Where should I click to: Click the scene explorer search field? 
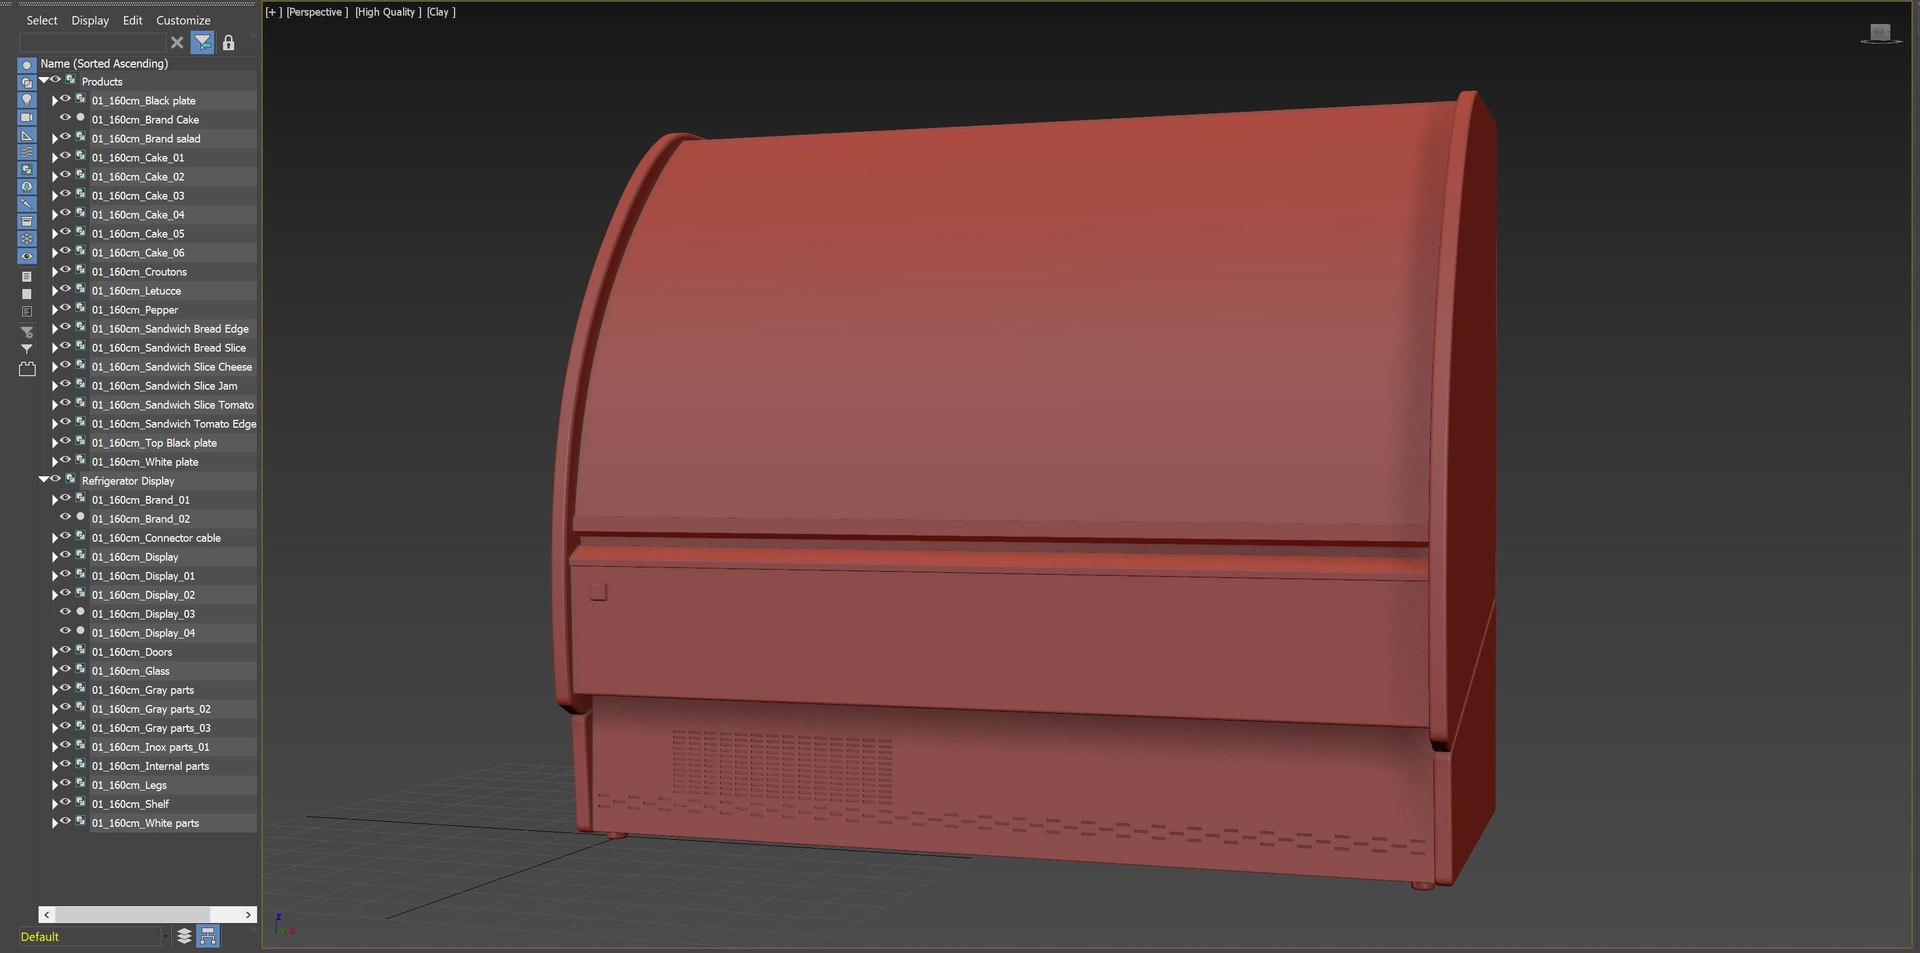pyautogui.click(x=92, y=42)
